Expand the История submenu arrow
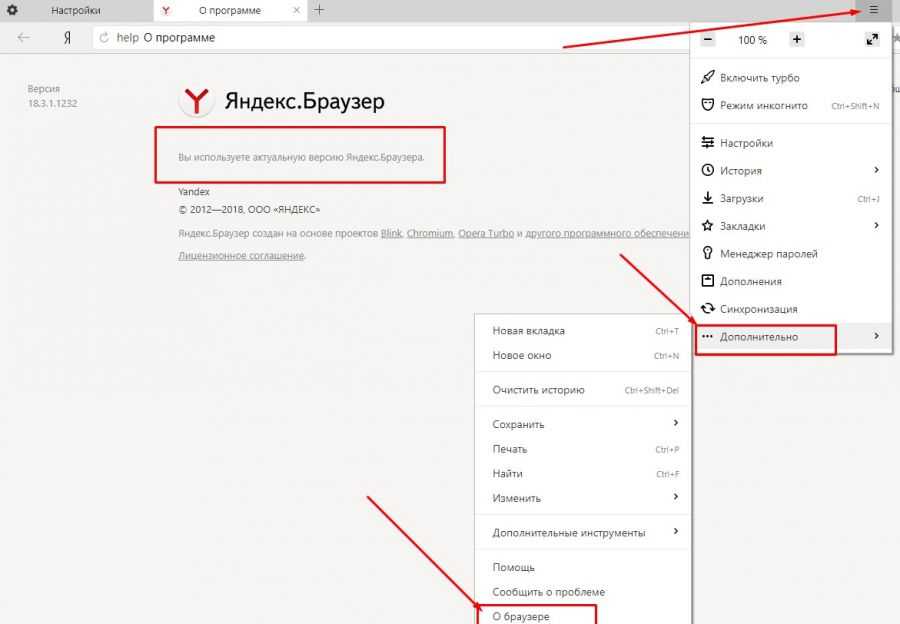The image size is (900, 624). 876,170
